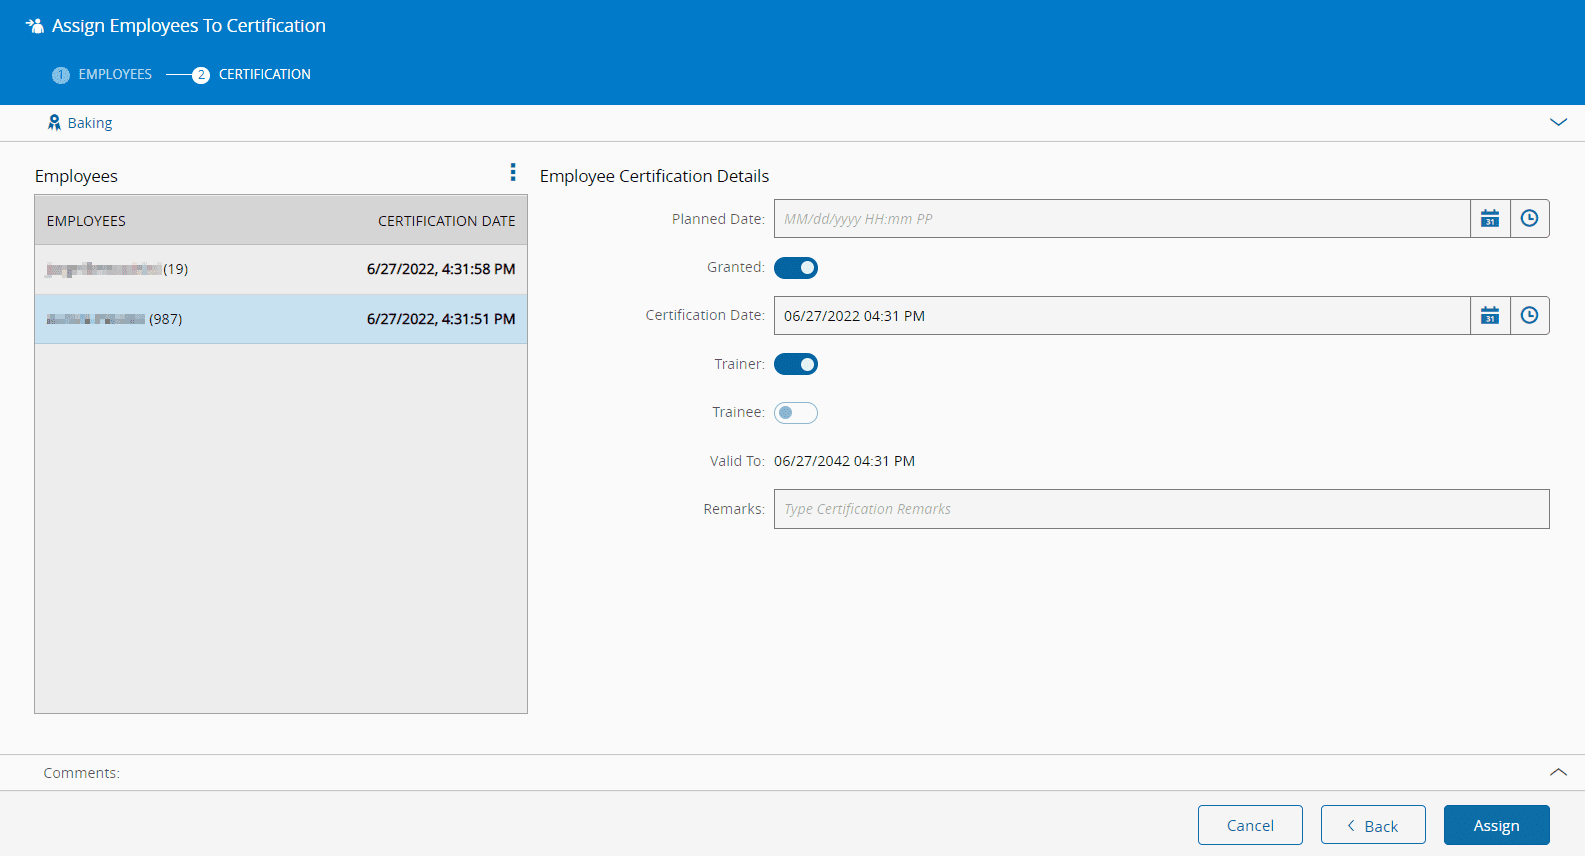Open calendar picker for Planned Date

click(x=1489, y=219)
